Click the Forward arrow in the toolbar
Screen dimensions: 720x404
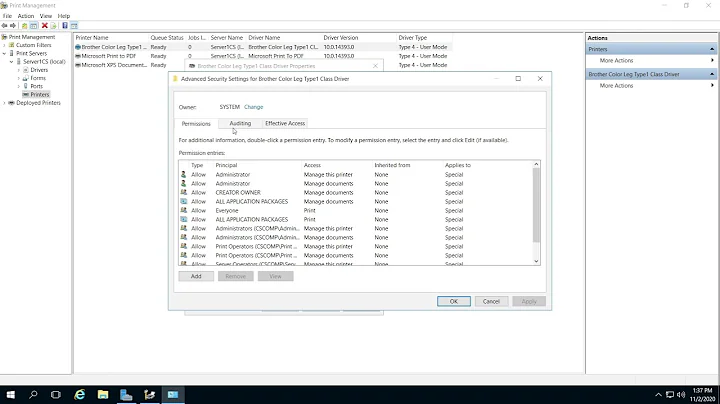13,26
